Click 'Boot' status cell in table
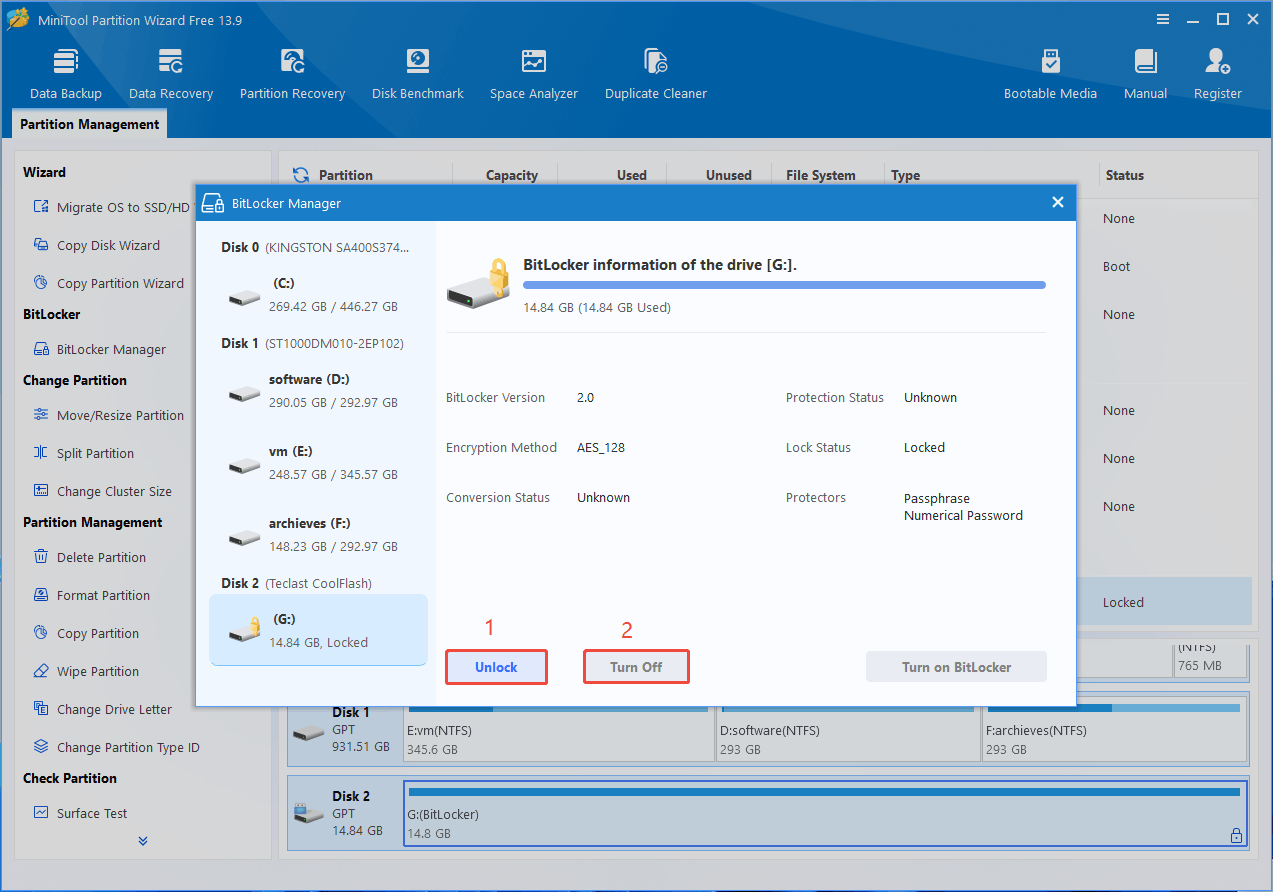Screen dimensions: 1273x892 pyautogui.click(x=1117, y=266)
